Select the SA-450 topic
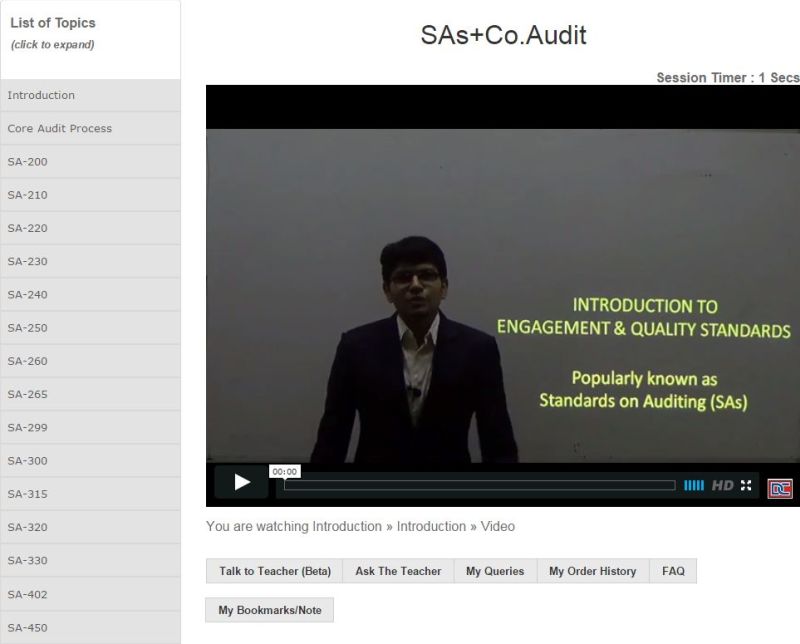 pos(90,627)
